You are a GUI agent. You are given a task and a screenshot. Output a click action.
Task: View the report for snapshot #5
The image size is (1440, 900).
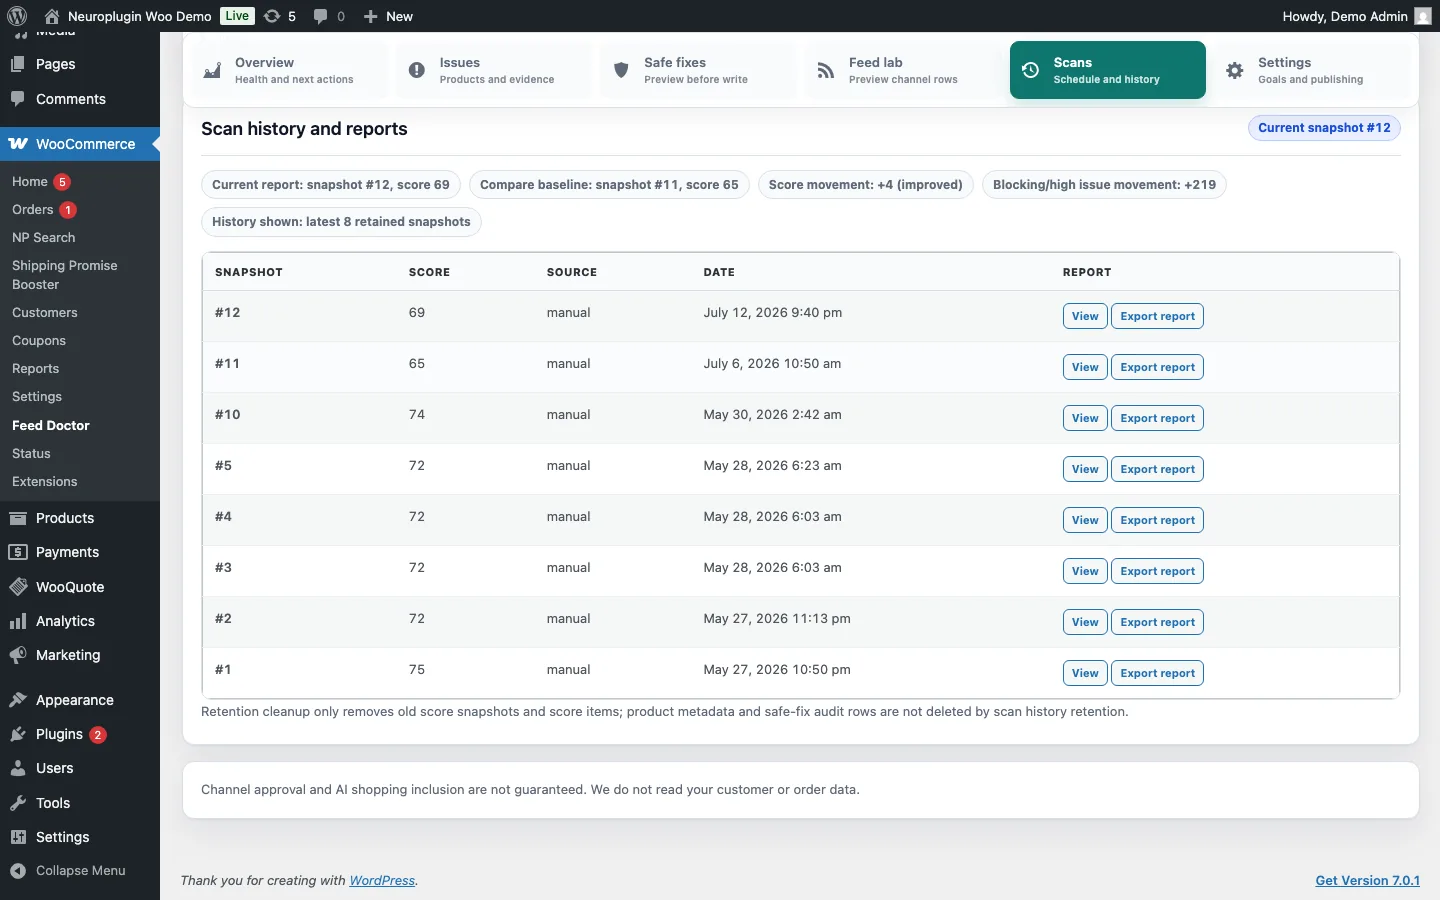coord(1085,469)
